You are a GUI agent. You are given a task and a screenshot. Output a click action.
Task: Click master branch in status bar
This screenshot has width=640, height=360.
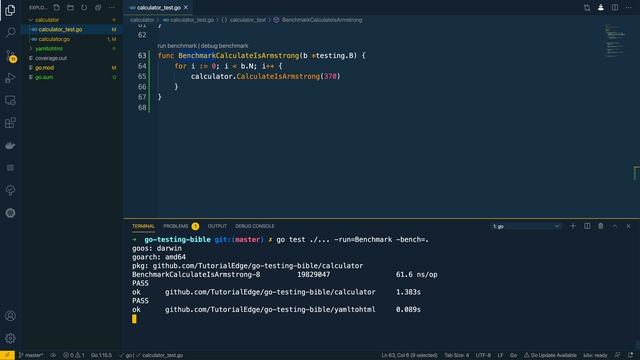pos(31,355)
